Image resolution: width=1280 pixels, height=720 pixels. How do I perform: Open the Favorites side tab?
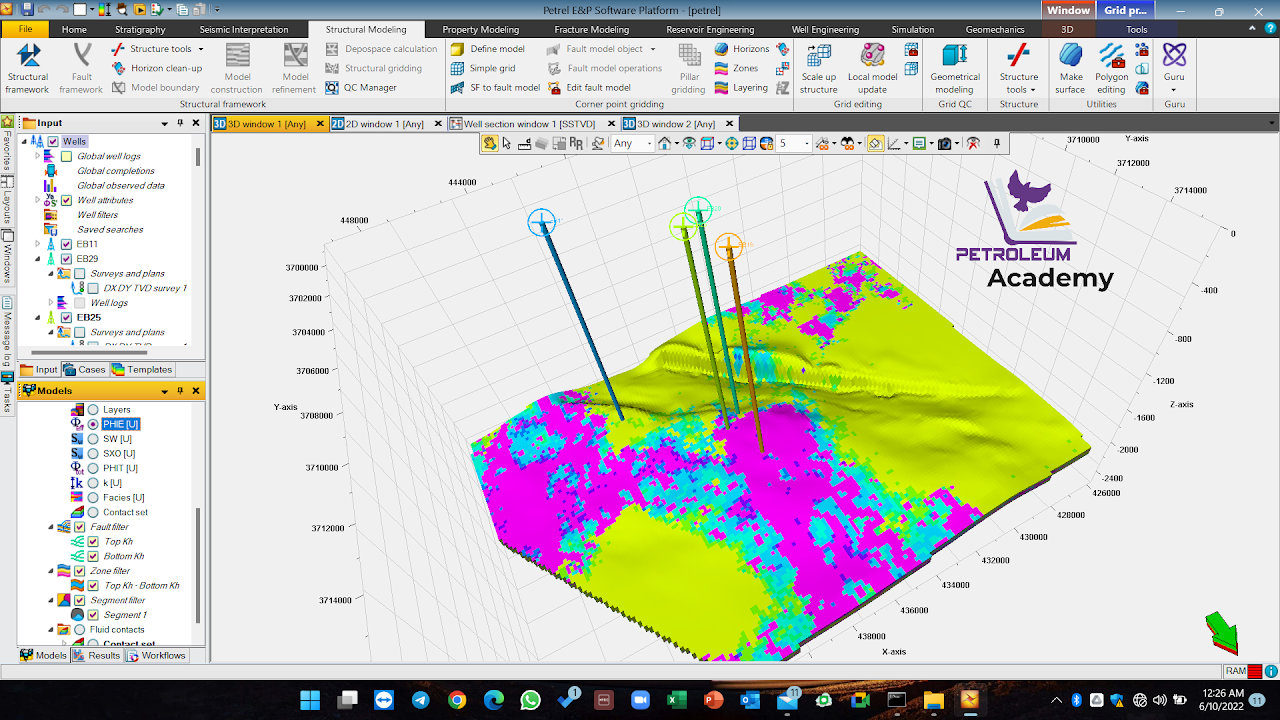(7, 144)
